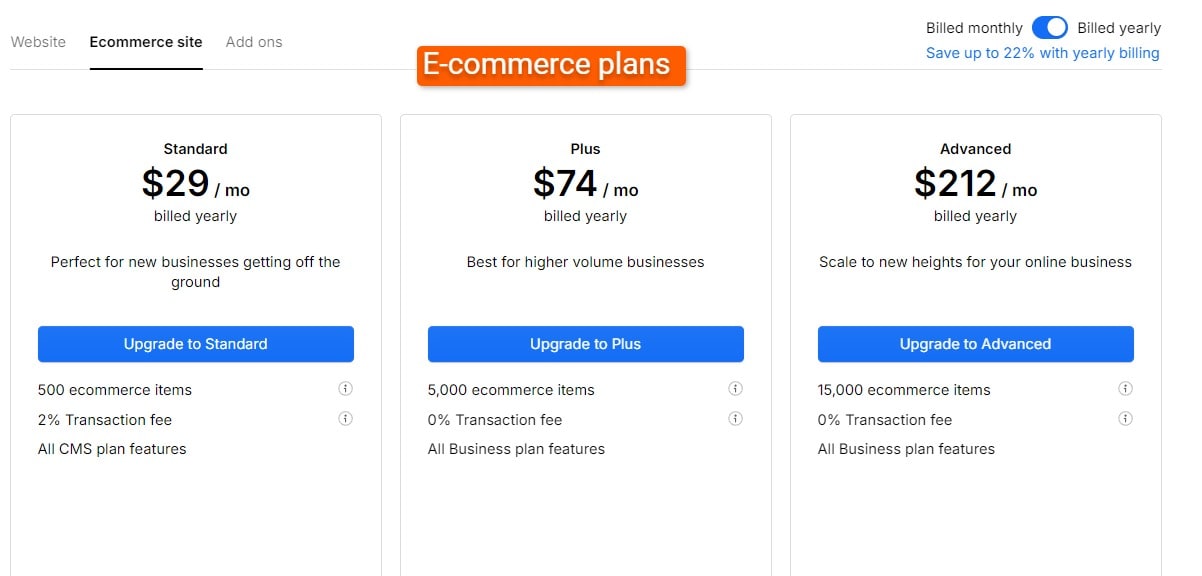The image size is (1202, 576).
Task: Click the orange E-commerce plans banner
Action: pos(551,64)
